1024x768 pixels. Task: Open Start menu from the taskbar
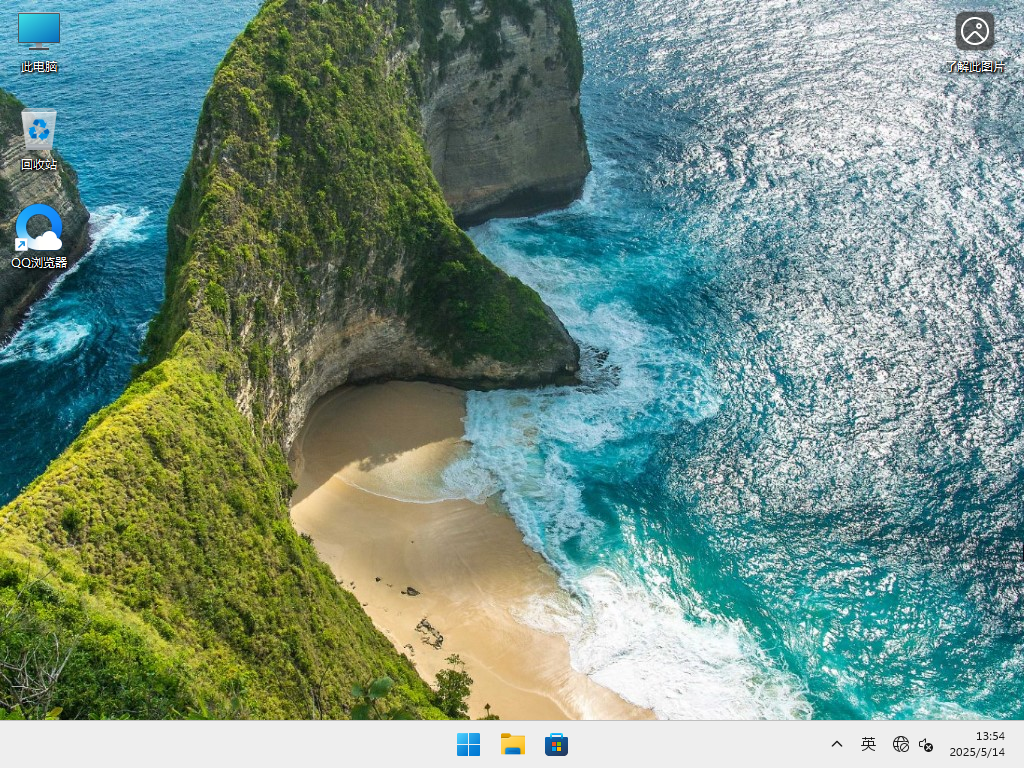[x=468, y=744]
